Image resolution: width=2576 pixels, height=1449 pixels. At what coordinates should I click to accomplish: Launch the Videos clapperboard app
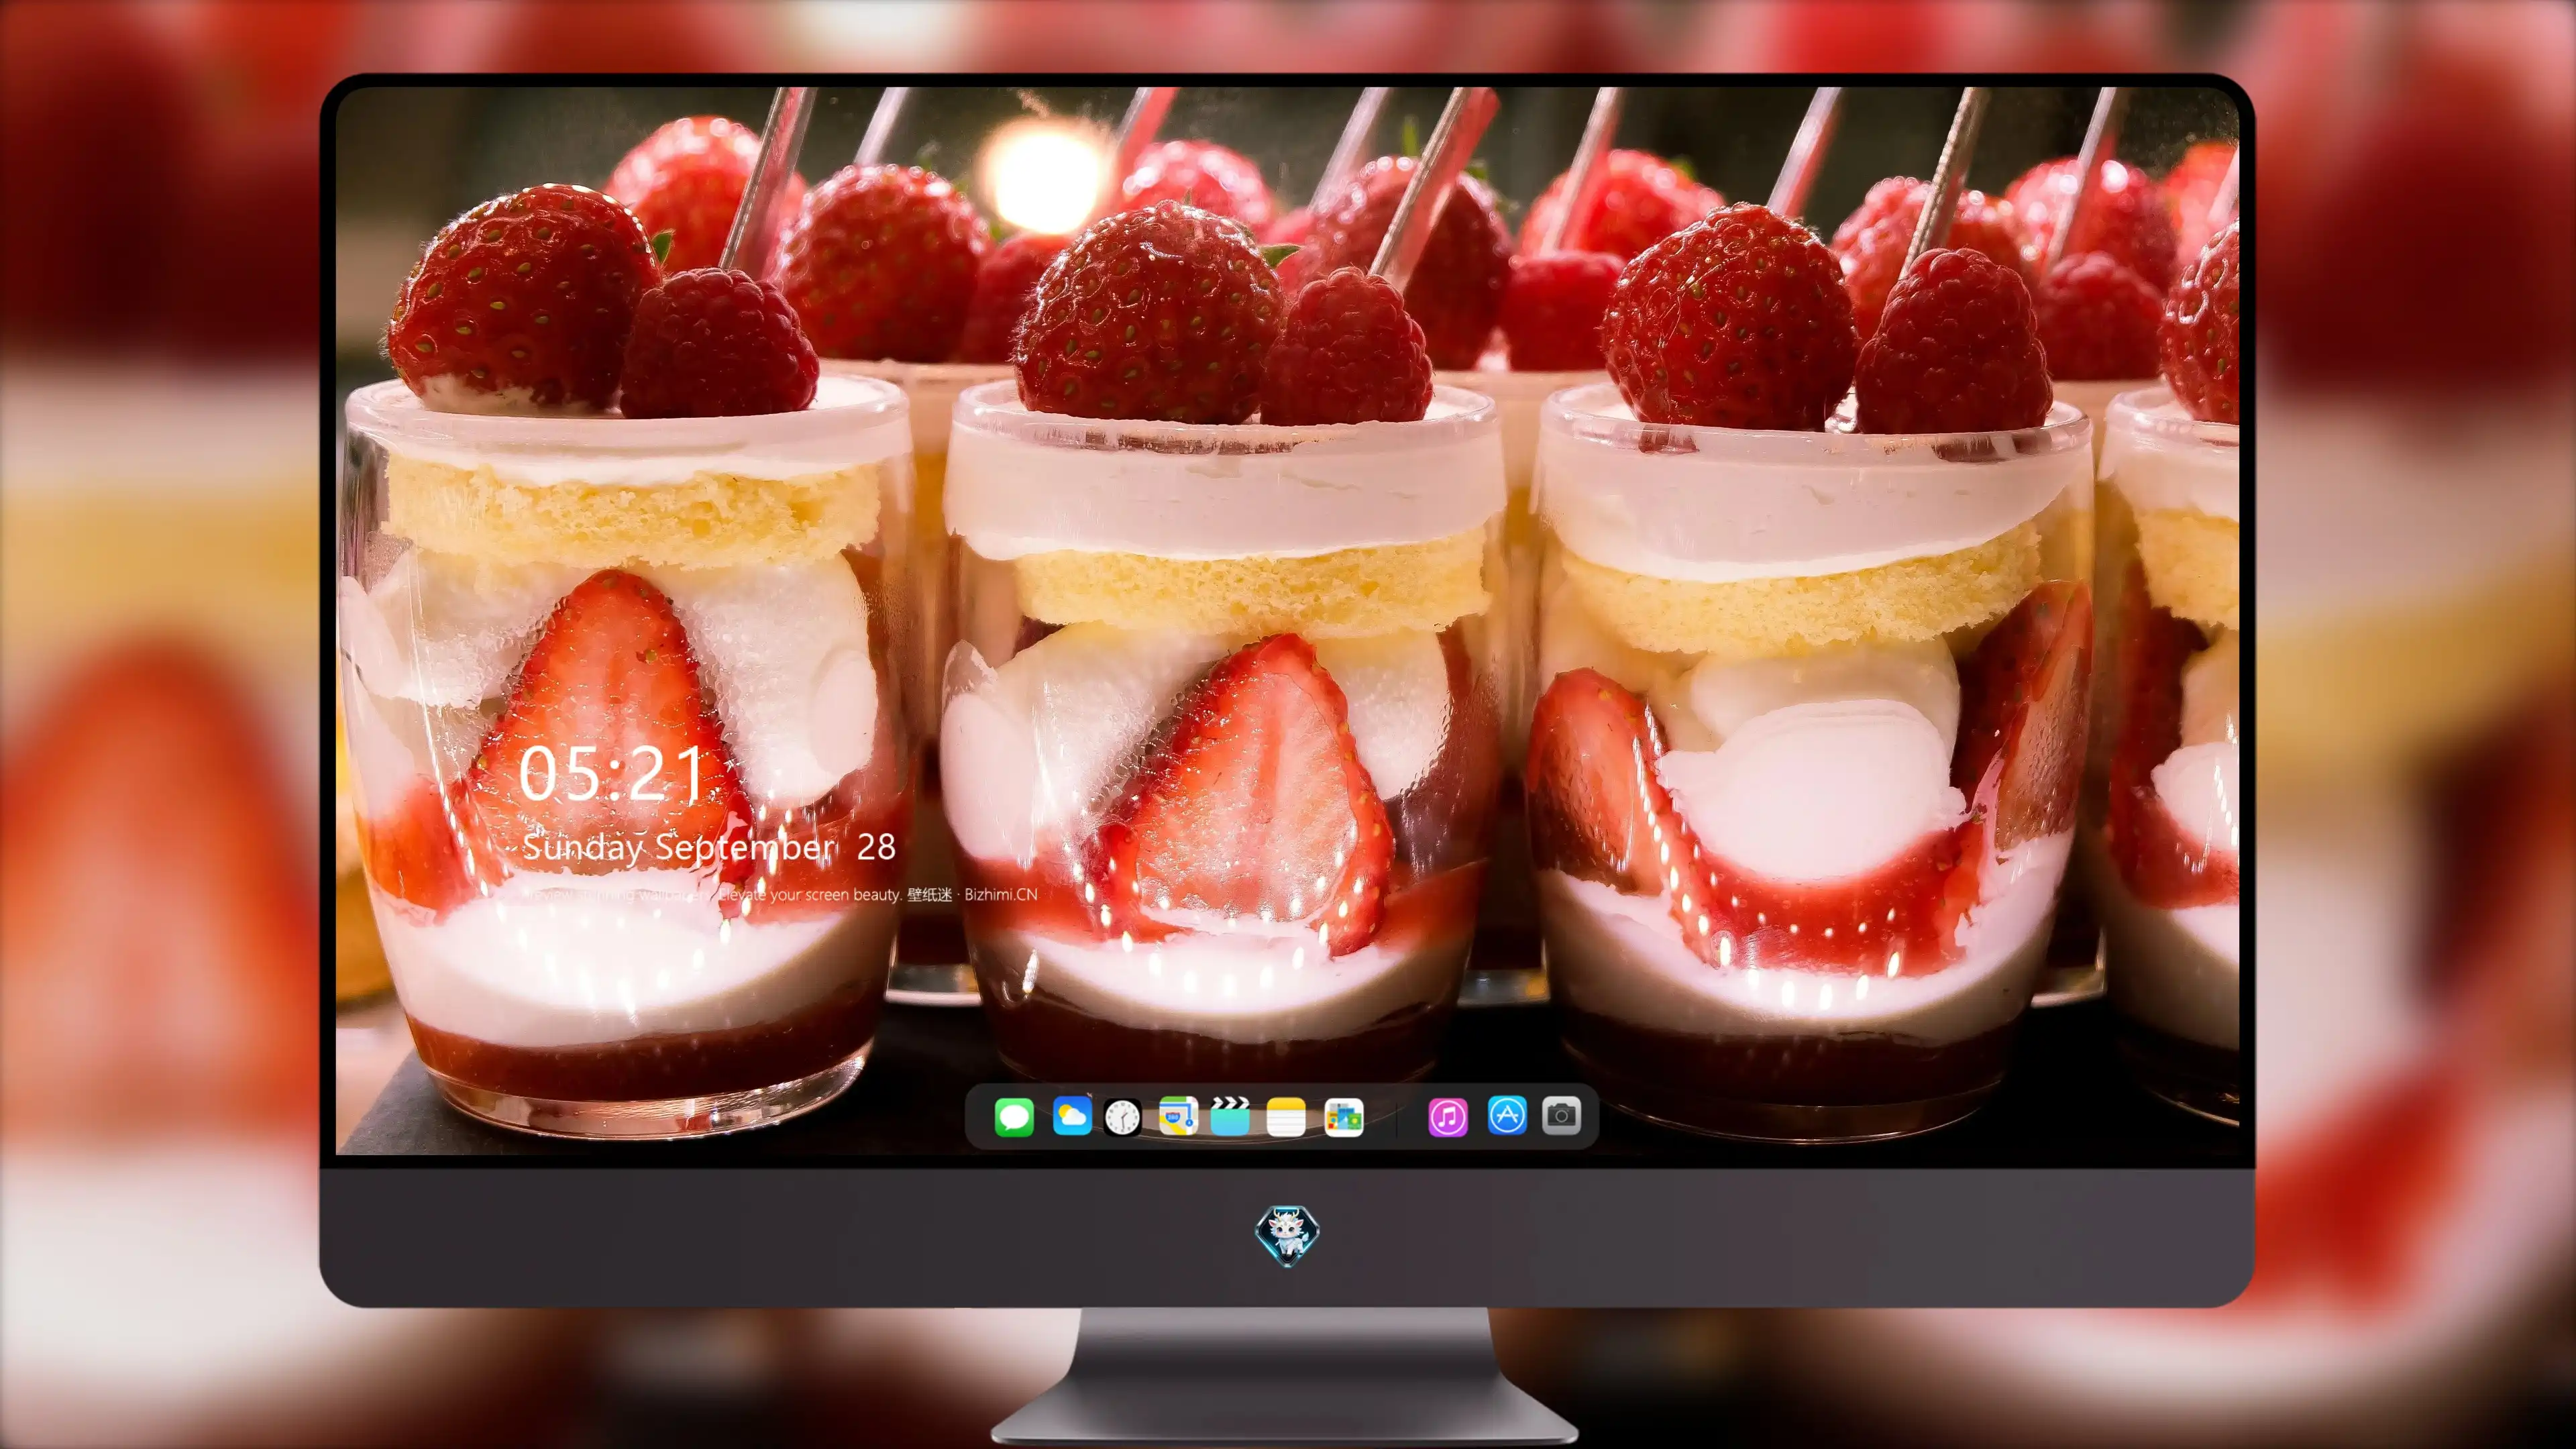(x=1231, y=1116)
